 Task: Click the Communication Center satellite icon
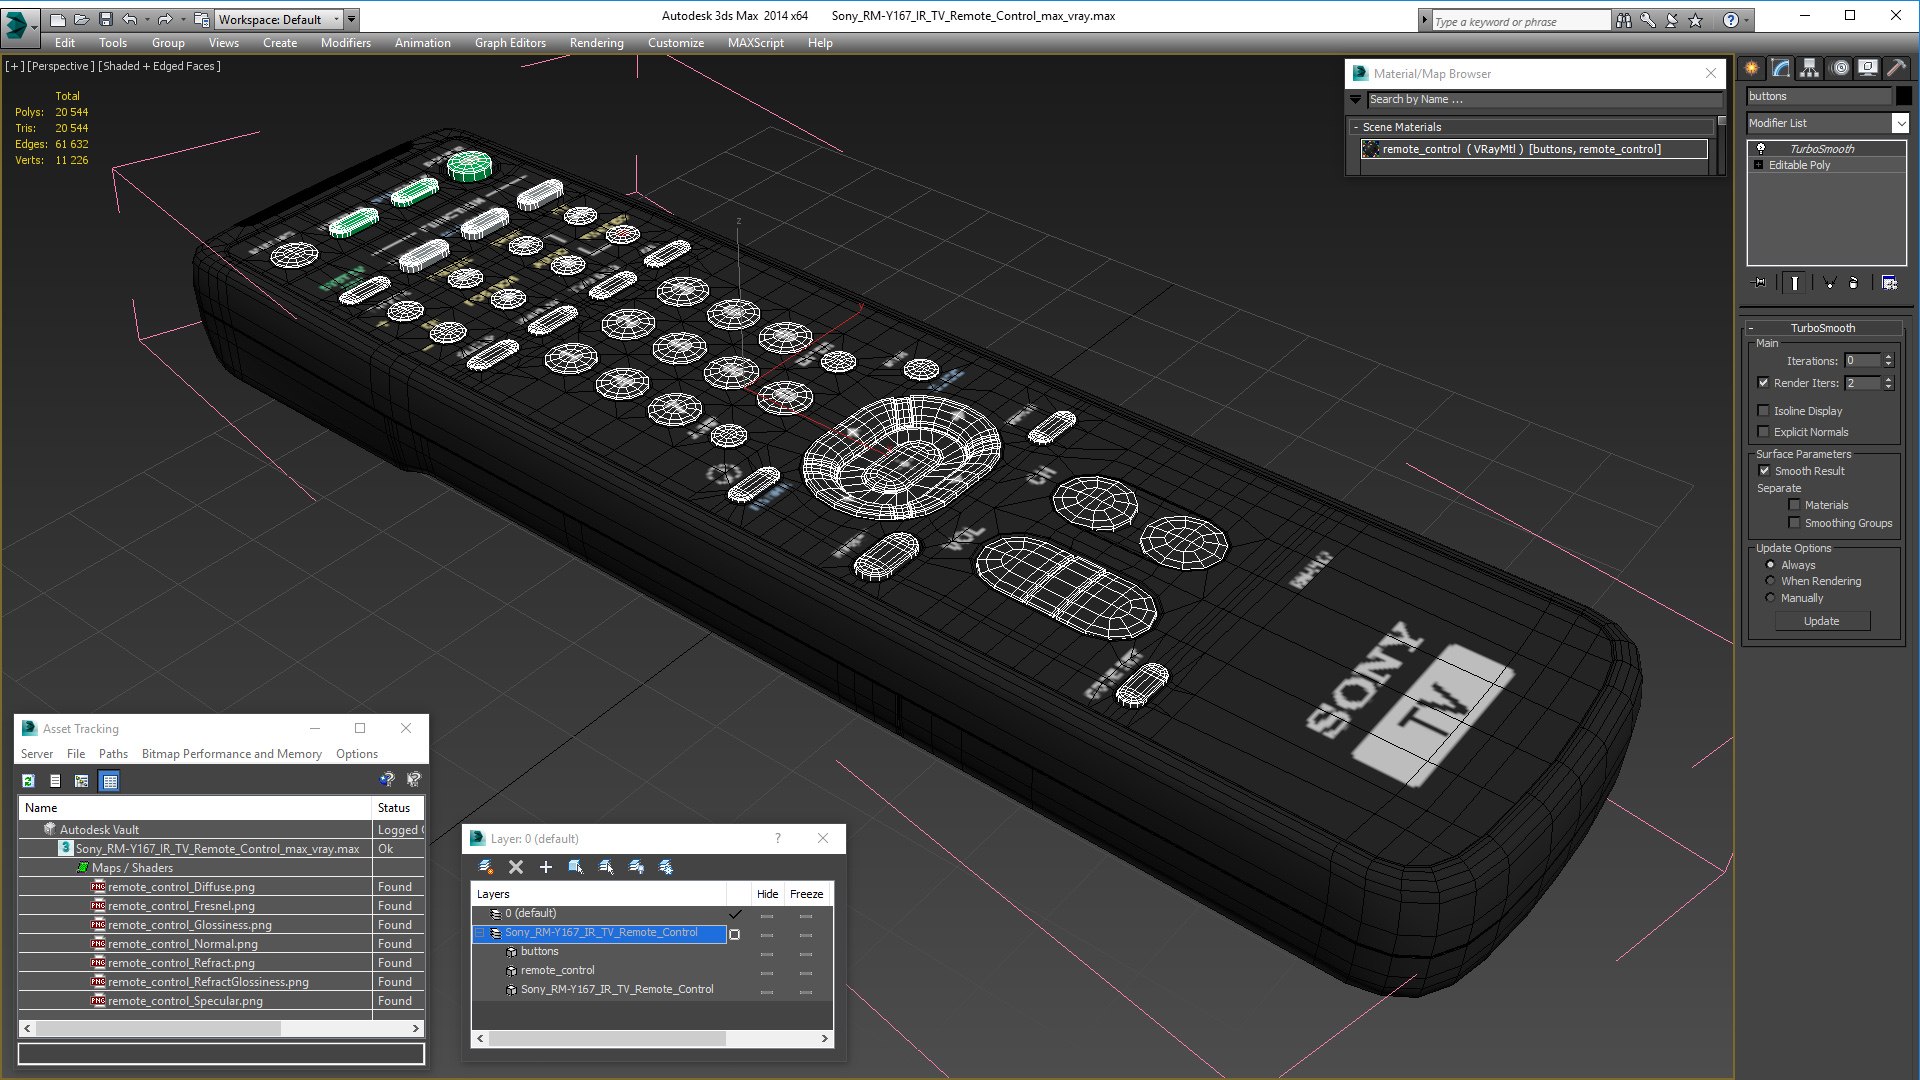(x=1671, y=20)
